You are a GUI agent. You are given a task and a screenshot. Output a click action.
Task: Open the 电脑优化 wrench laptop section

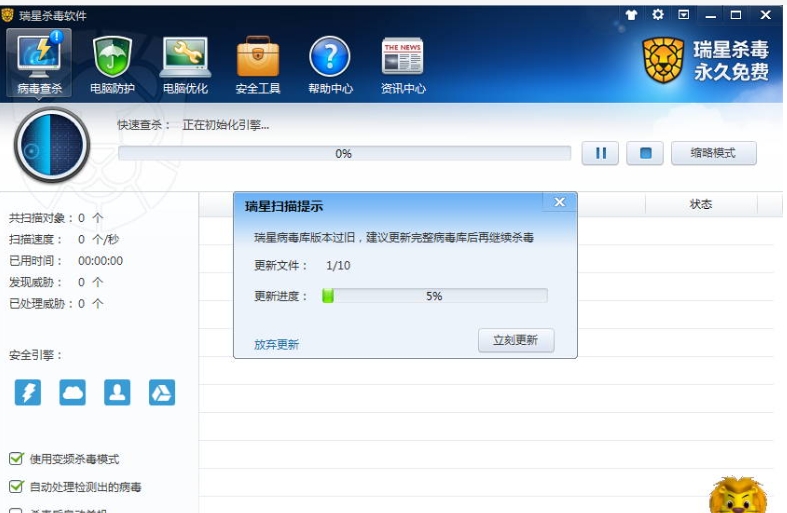click(x=185, y=65)
